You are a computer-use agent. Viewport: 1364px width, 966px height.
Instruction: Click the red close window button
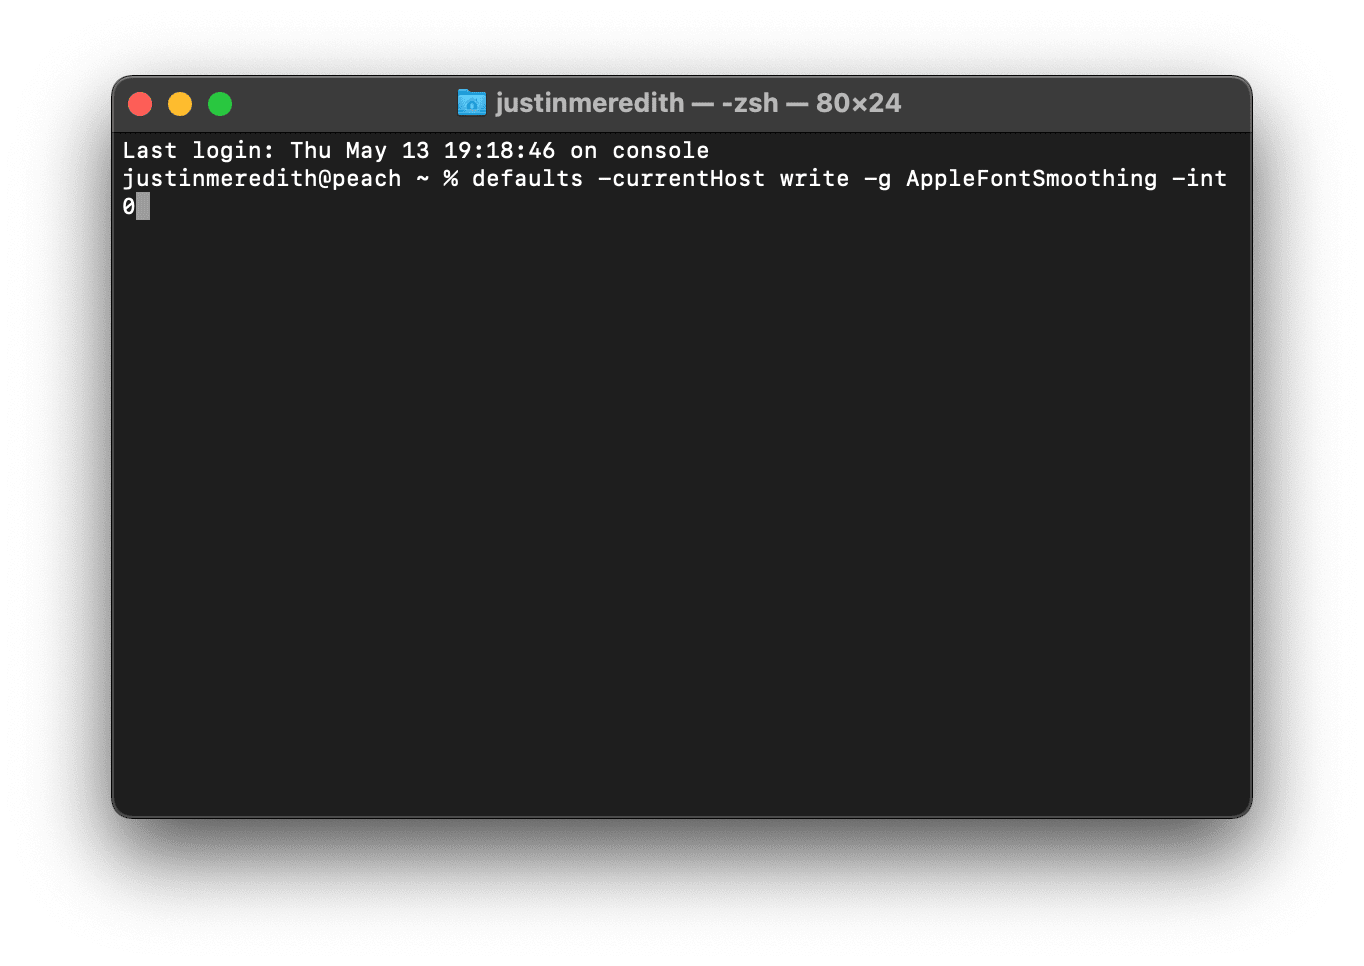[x=140, y=103]
